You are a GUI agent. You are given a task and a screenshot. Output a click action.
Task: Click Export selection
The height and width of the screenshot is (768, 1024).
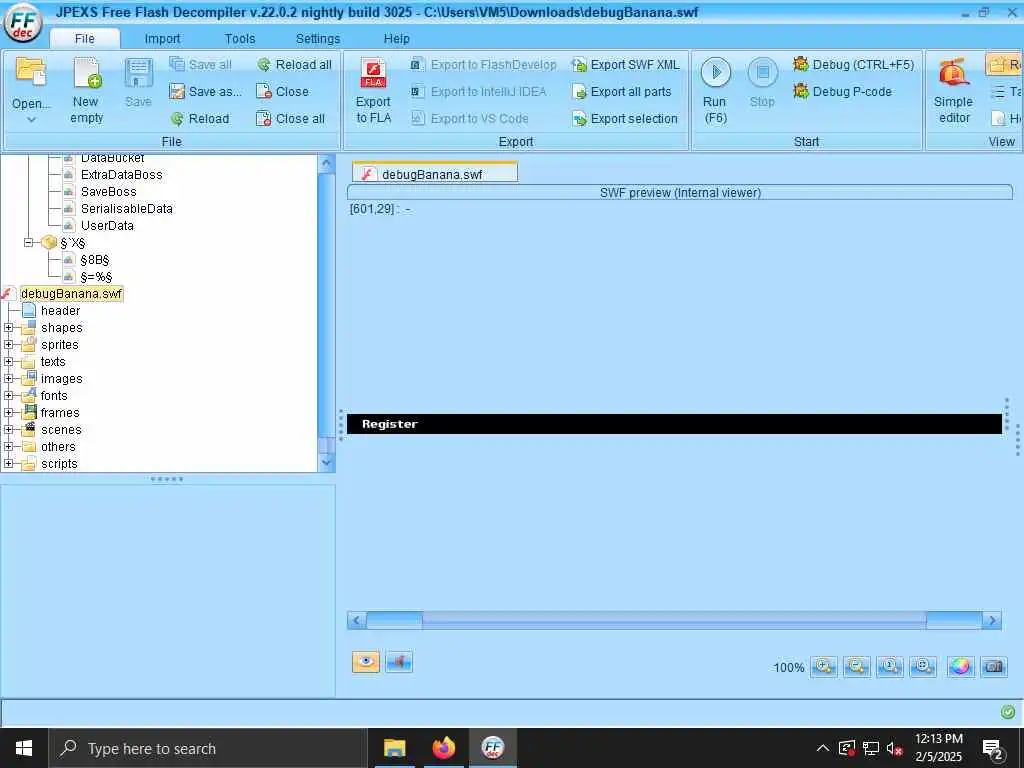coord(625,118)
